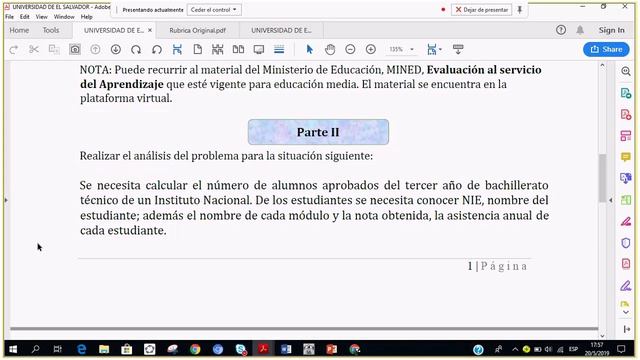Enter full screen monitor icon

tap(259, 50)
